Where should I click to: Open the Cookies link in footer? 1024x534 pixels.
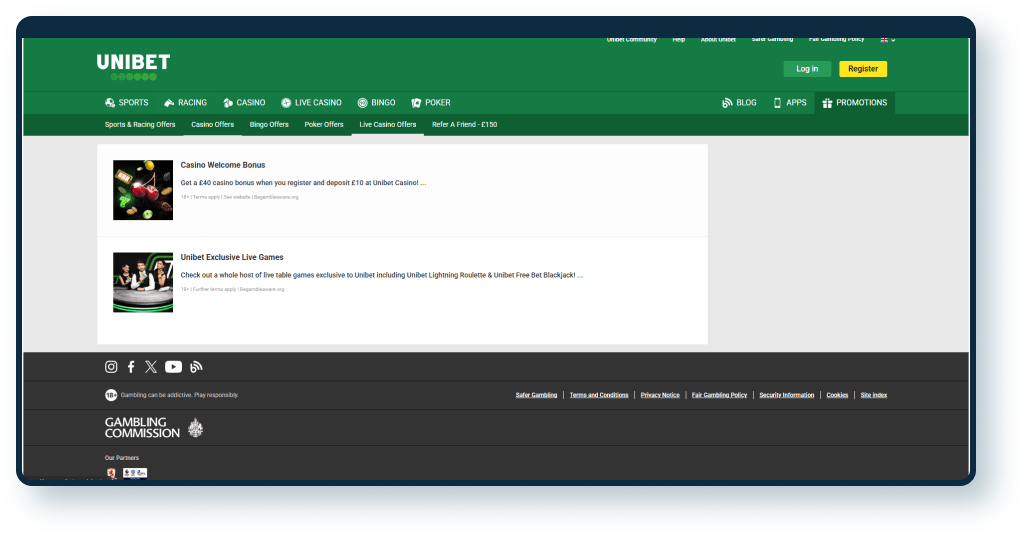point(837,395)
